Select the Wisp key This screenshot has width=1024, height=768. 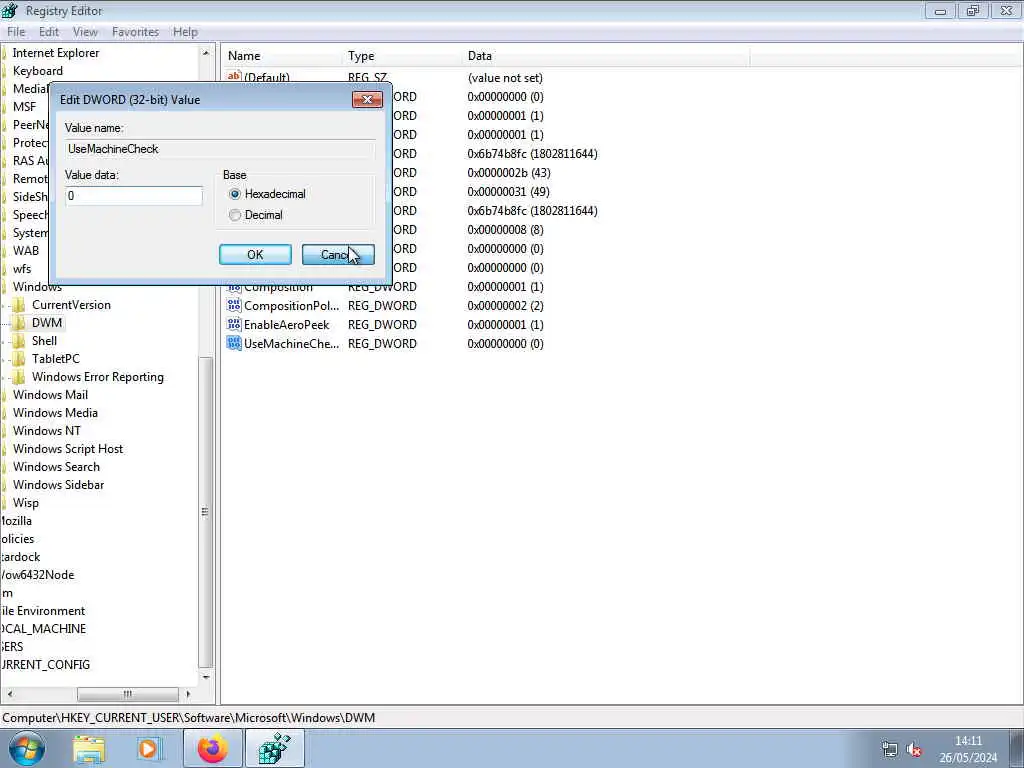26,503
